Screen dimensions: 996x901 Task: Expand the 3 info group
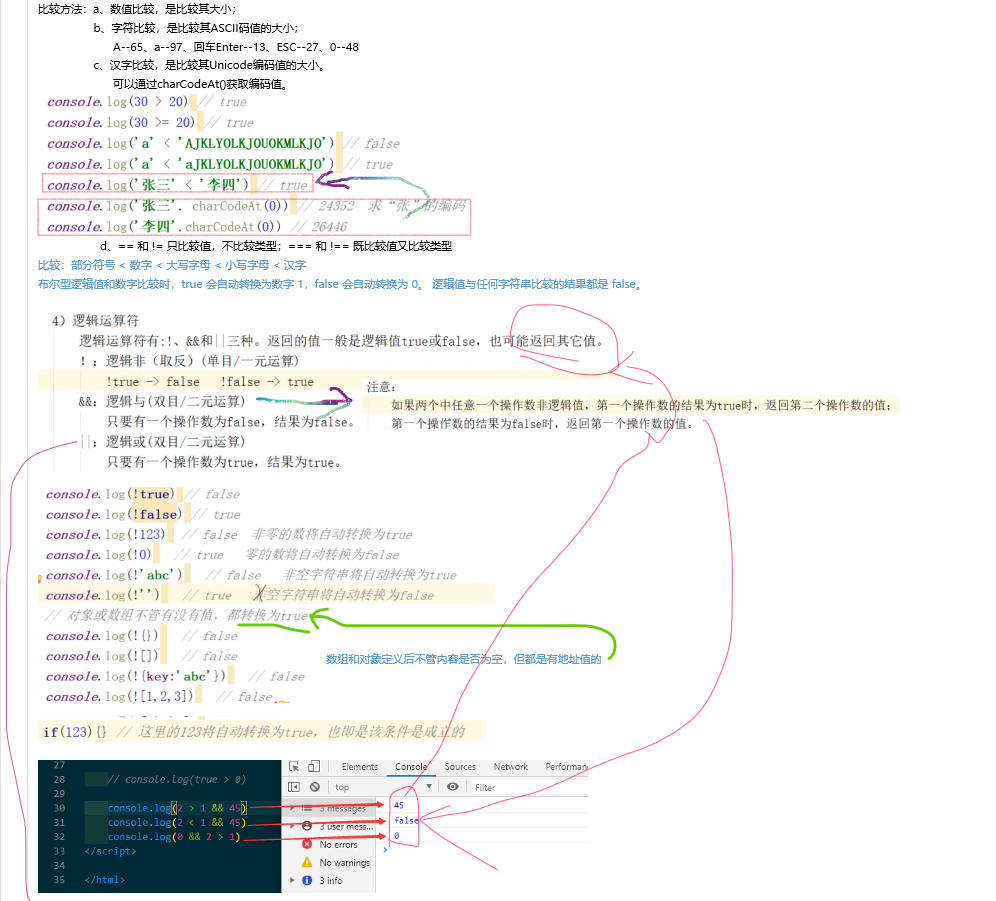click(x=292, y=880)
